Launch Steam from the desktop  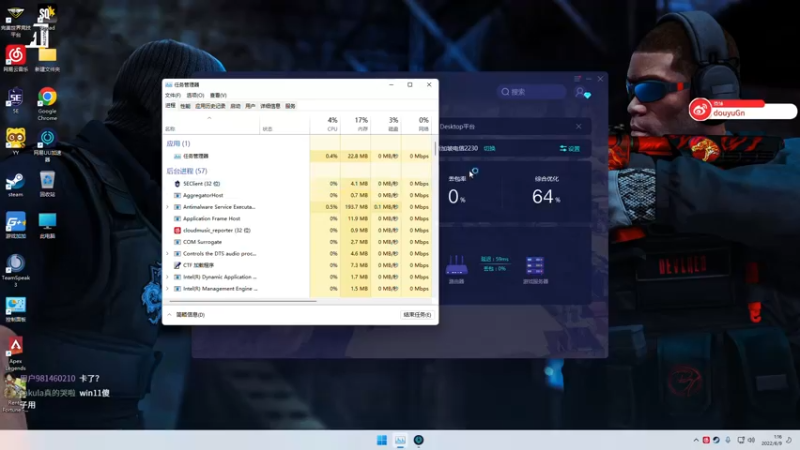(x=15, y=185)
